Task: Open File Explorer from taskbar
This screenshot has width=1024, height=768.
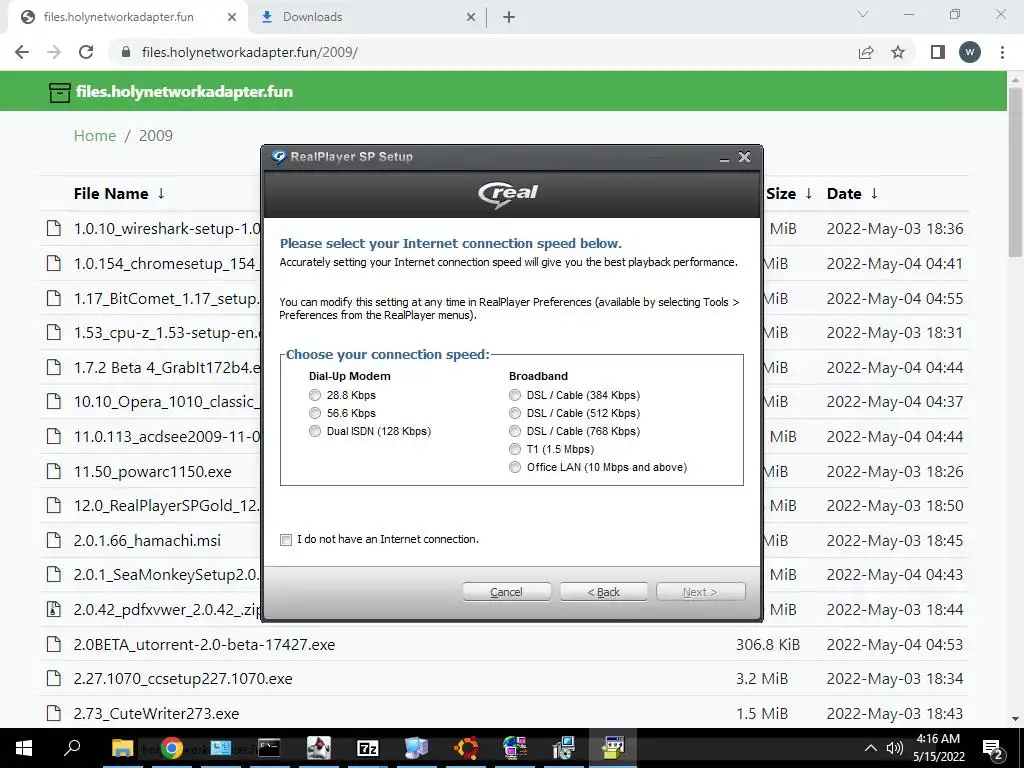Action: click(x=122, y=748)
